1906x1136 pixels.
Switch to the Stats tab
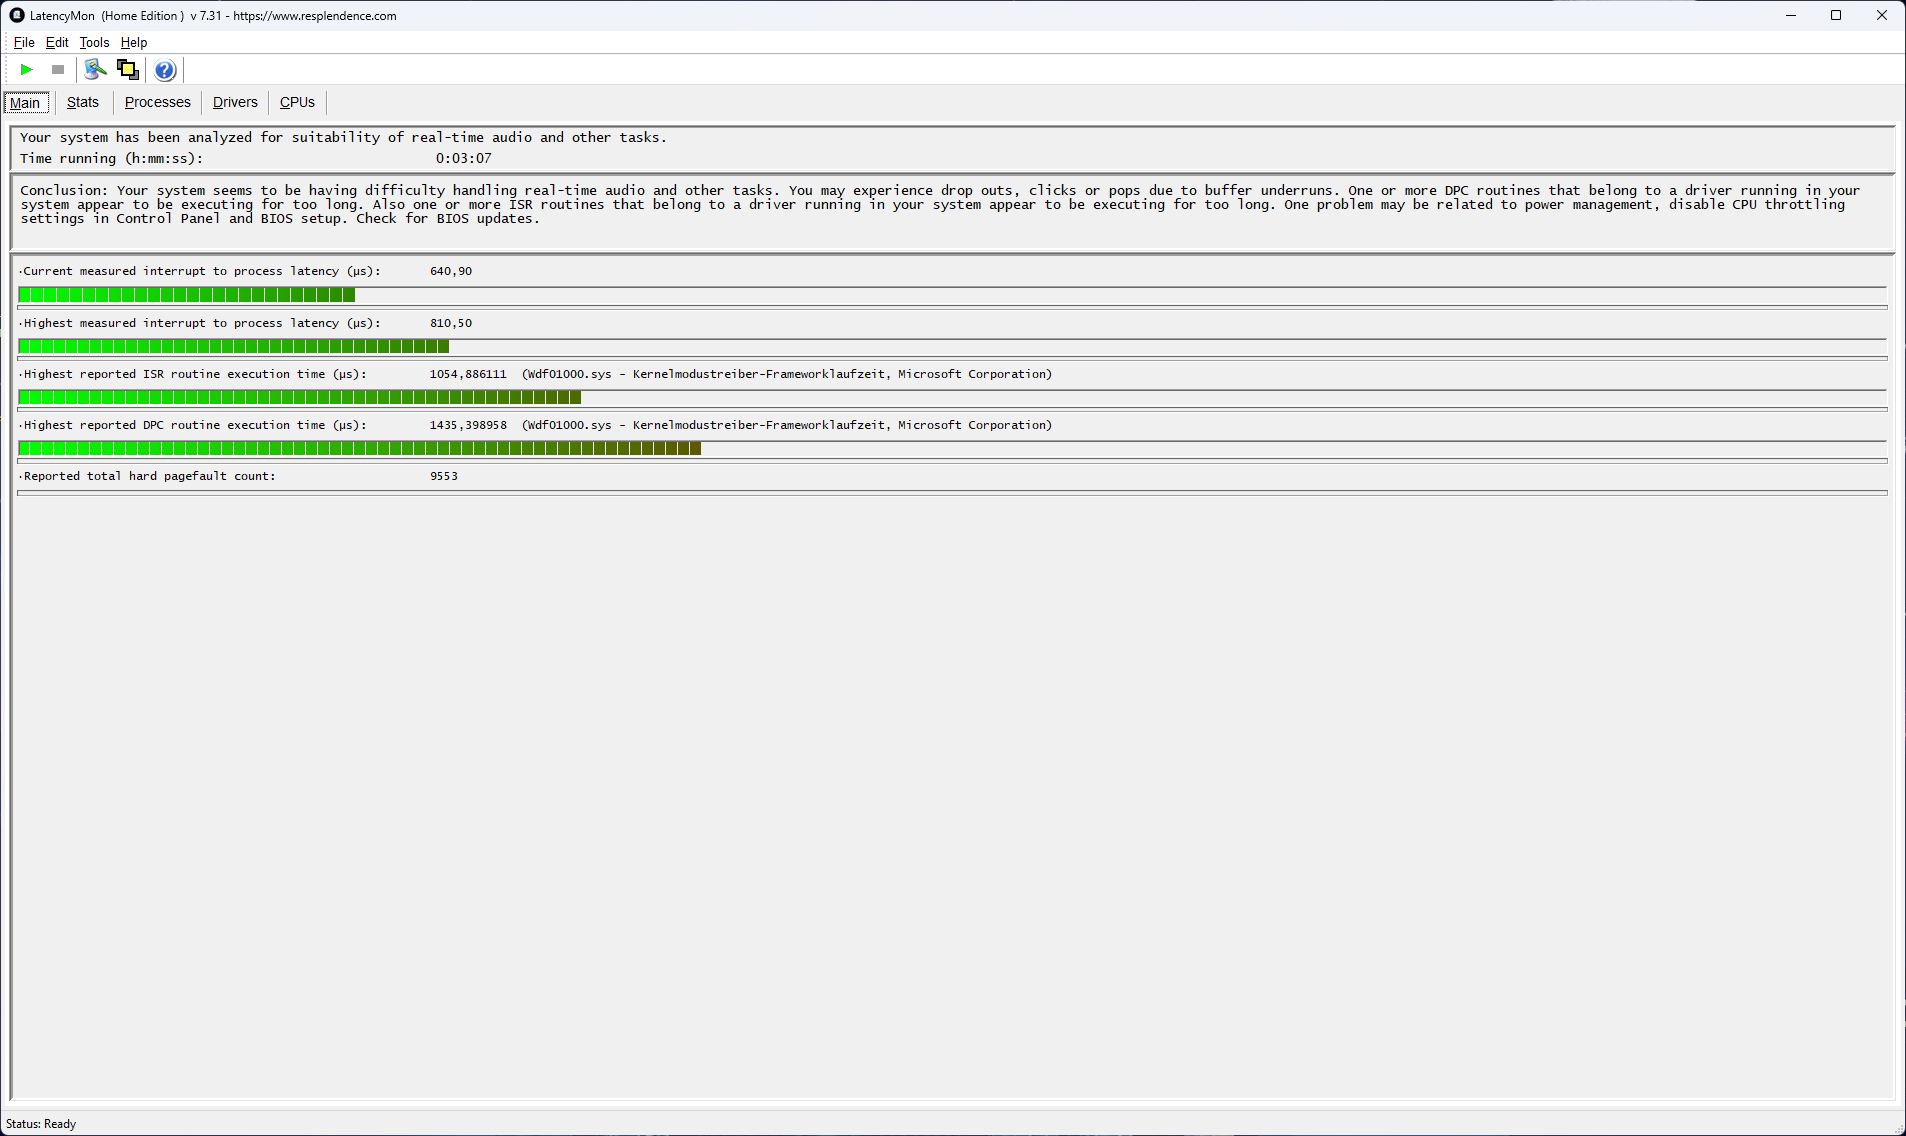pos(83,102)
